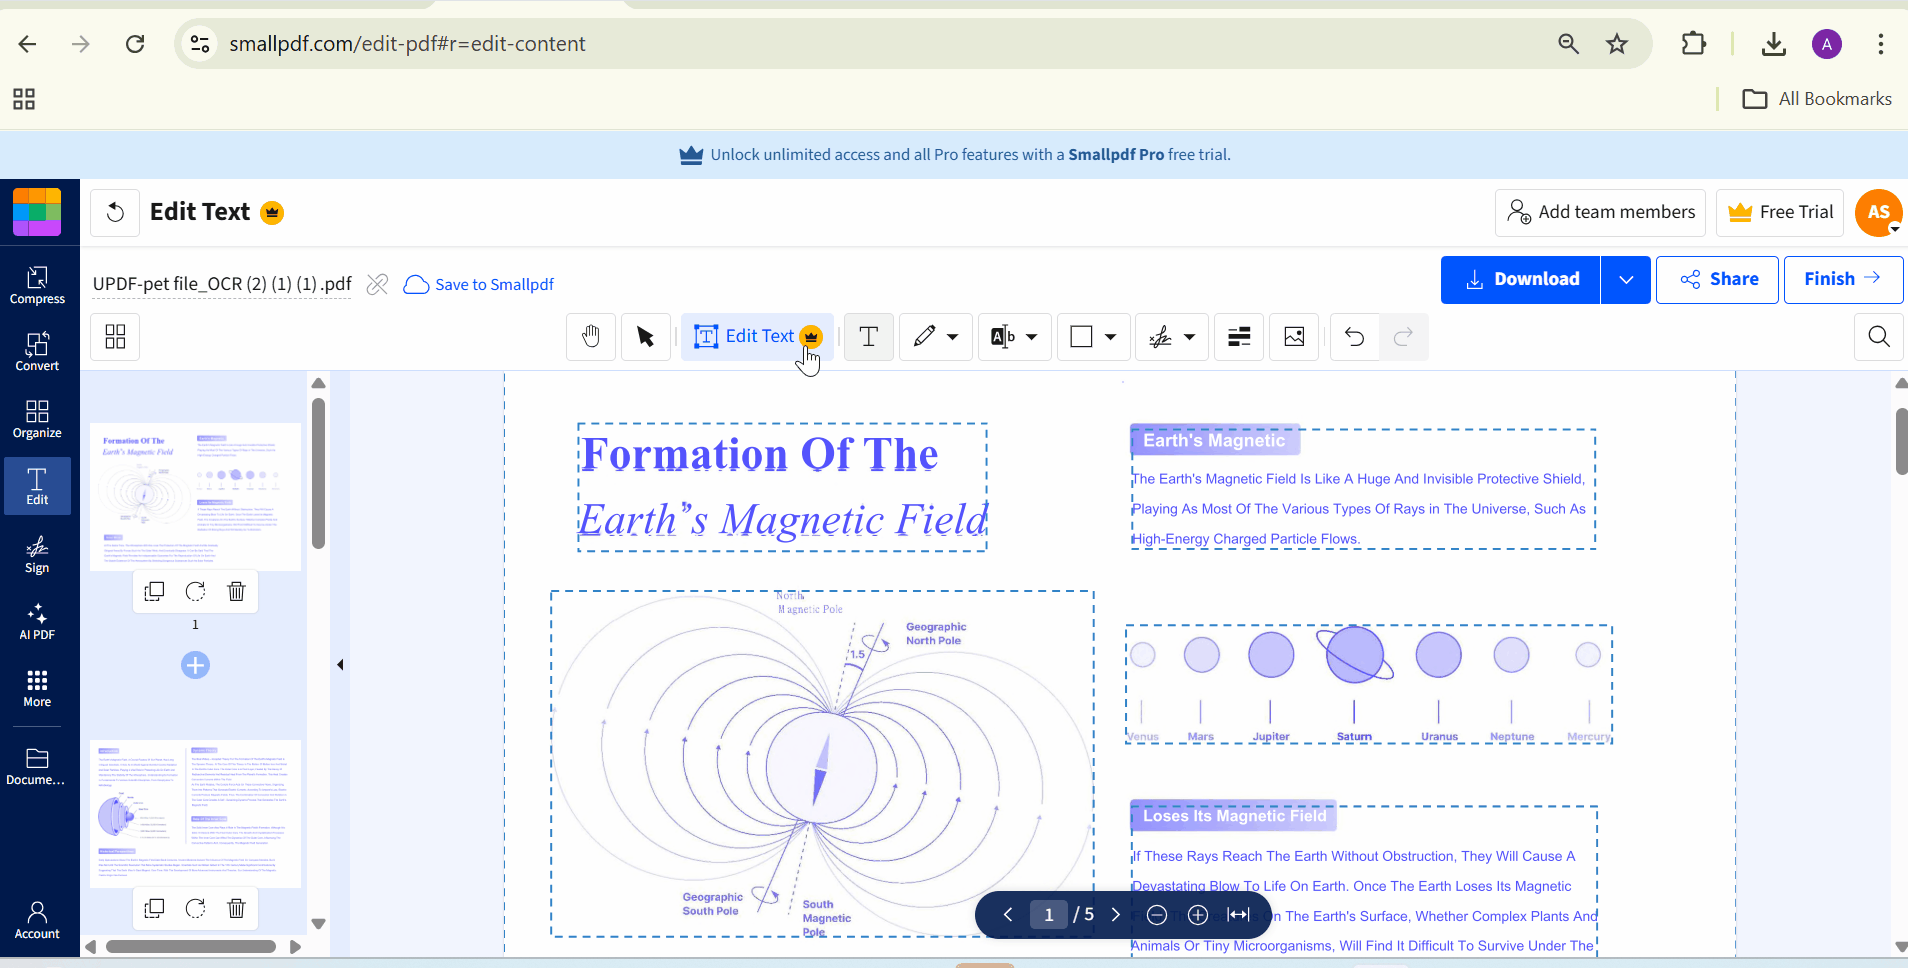This screenshot has width=1908, height=968.
Task: Add a page with the plus button
Action: coord(195,665)
